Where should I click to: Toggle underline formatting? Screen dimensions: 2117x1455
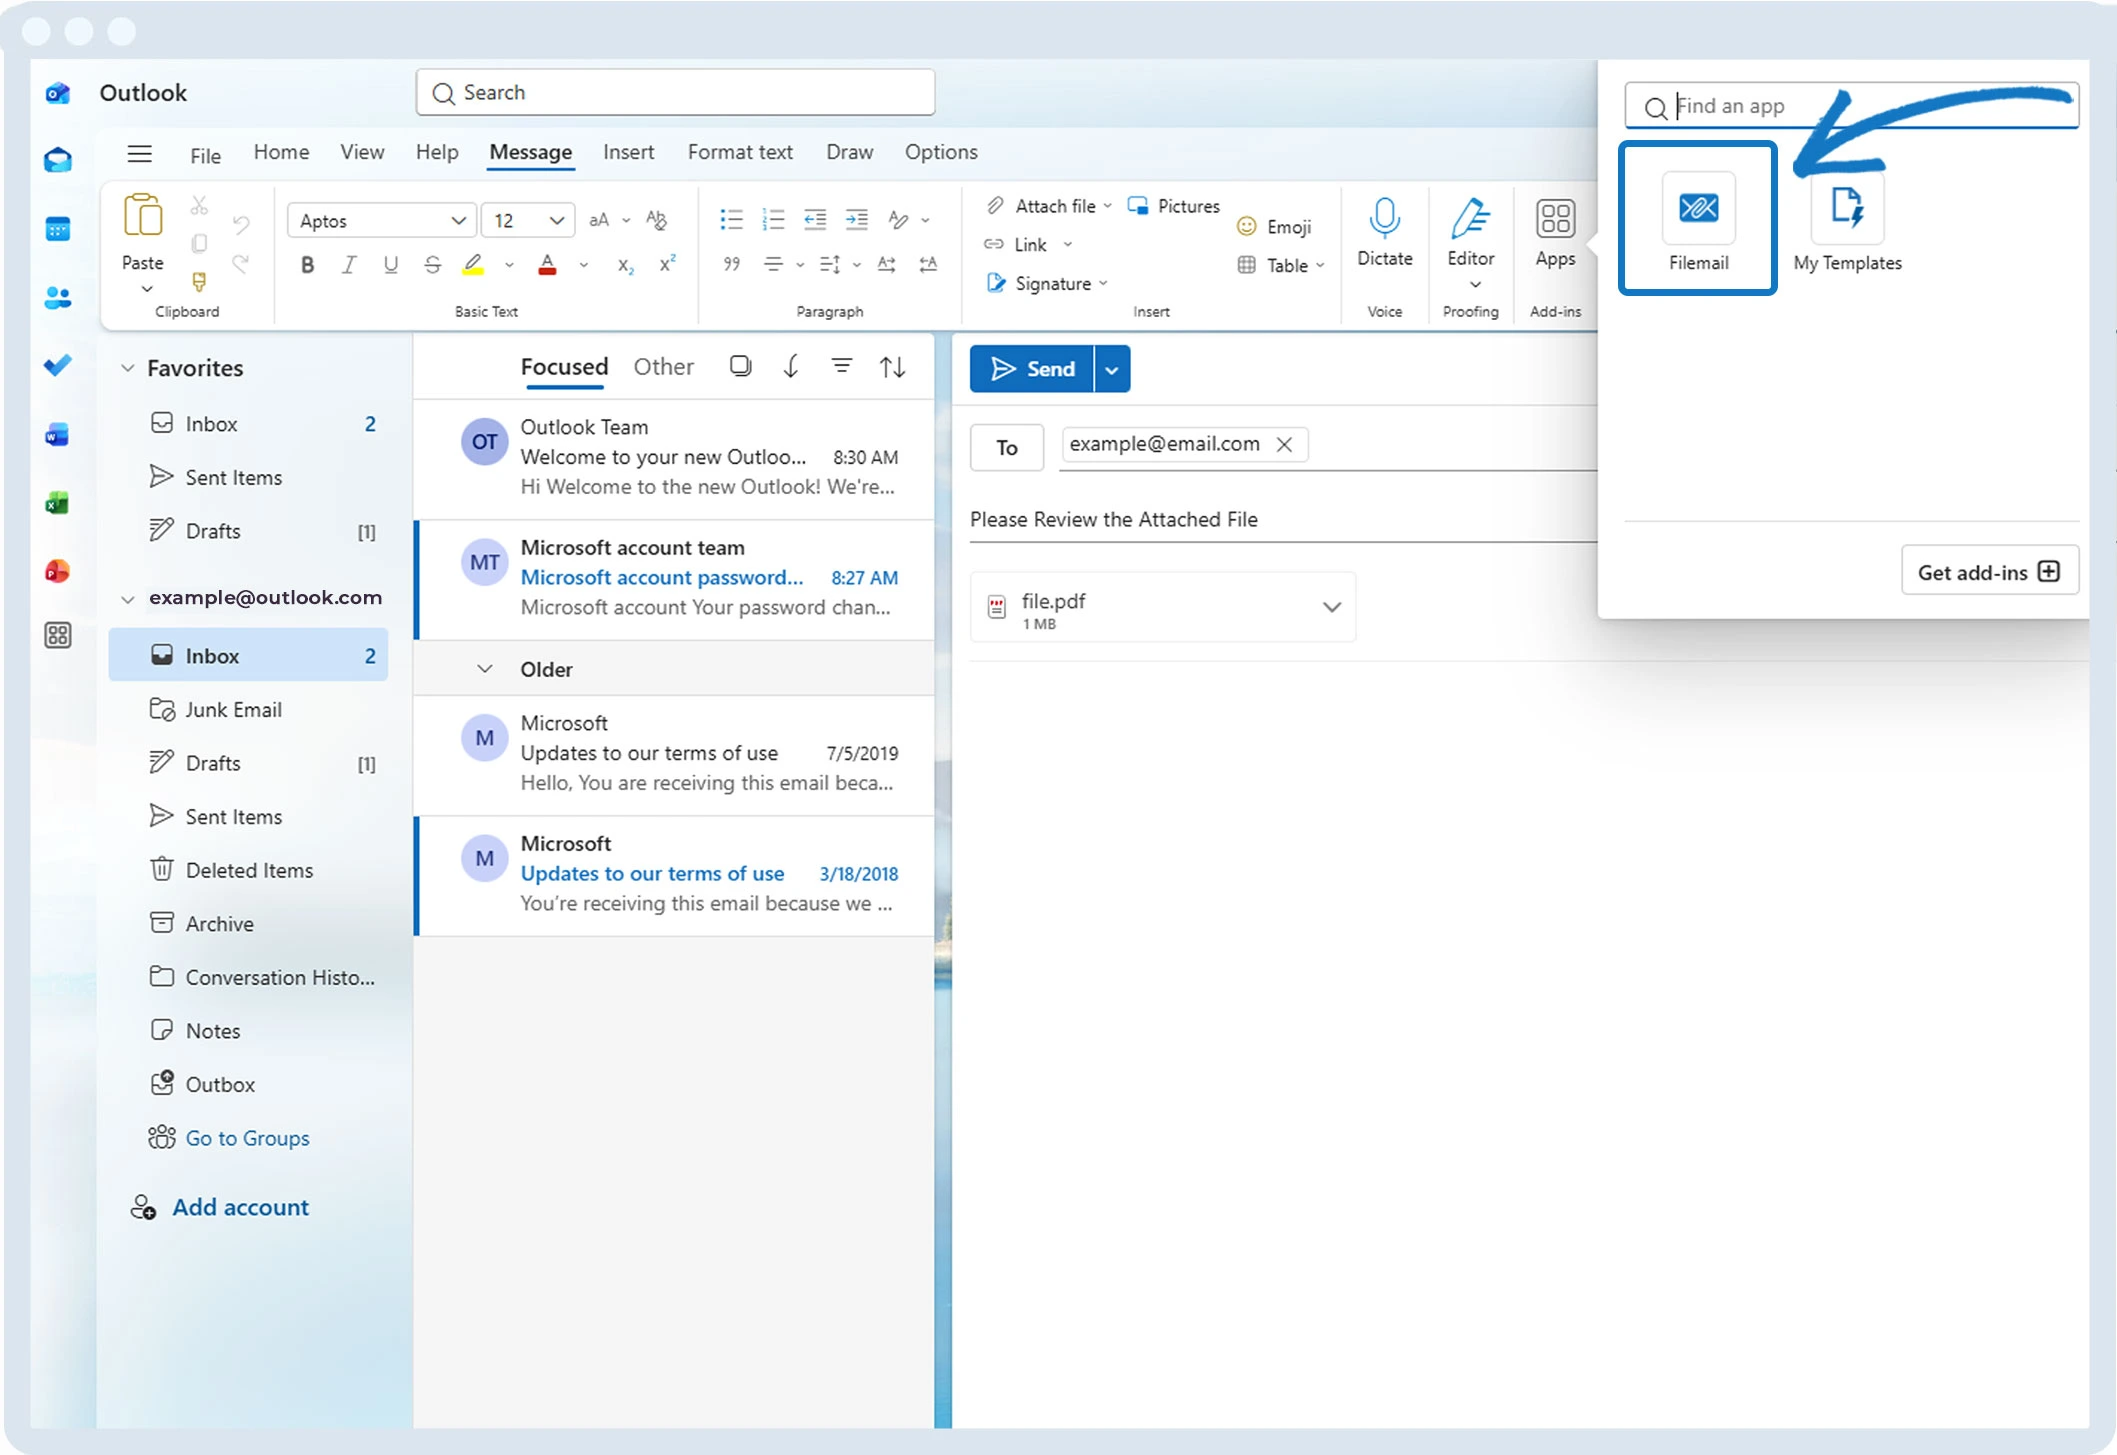[390, 265]
